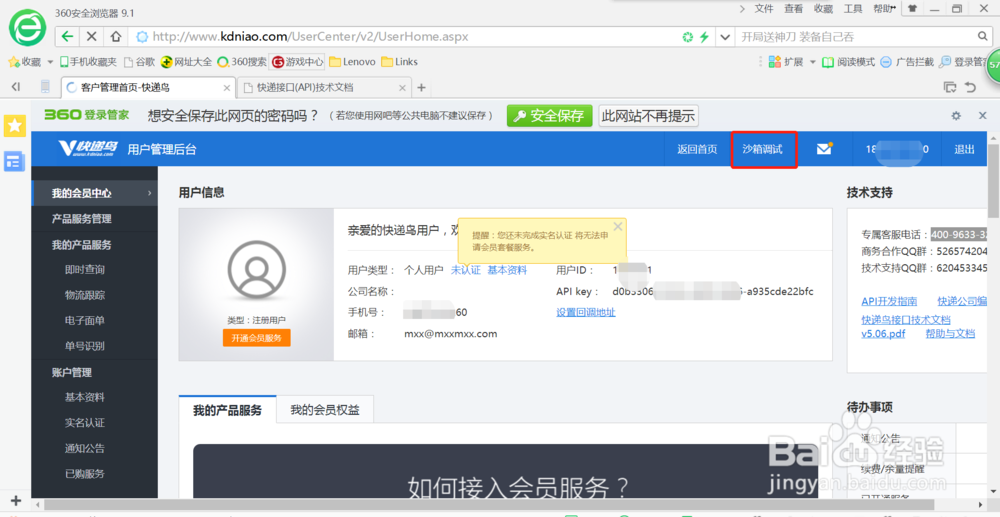1000x517 pixels.
Task: Open the 扩展 extensions menu
Action: [786, 62]
